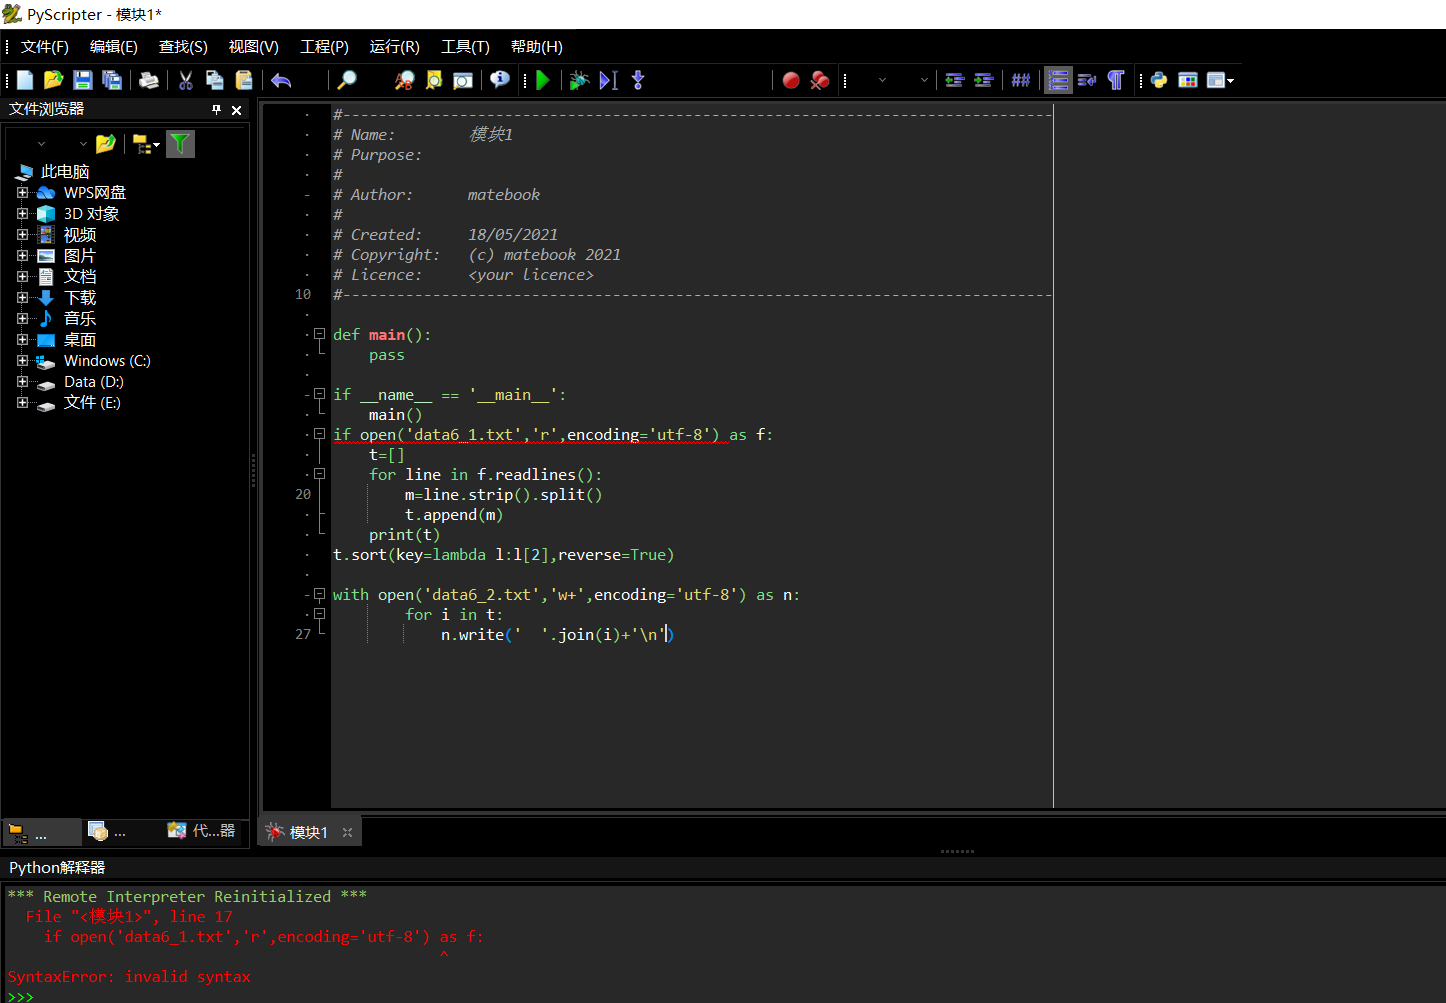Click the Python engine icon in toolbar

point(1159,80)
